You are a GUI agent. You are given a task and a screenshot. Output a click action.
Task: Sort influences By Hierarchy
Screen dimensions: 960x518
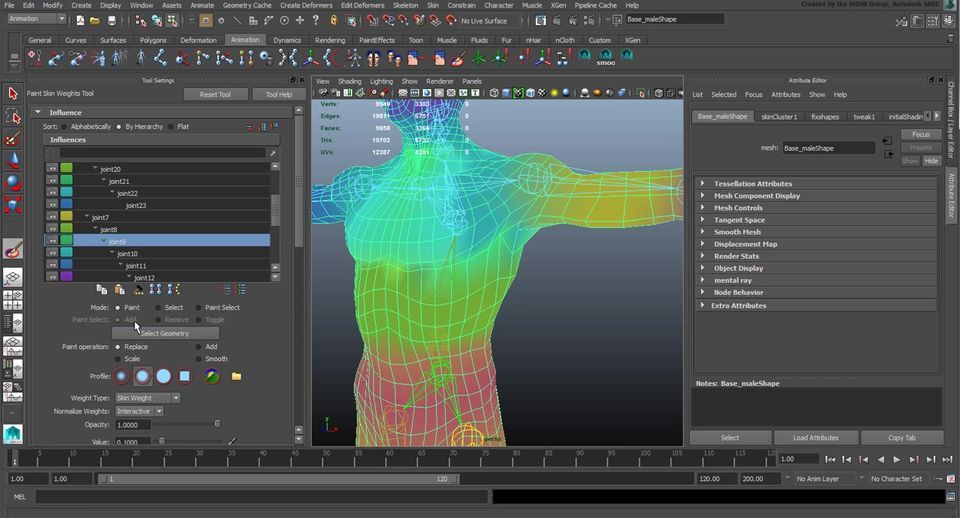click(x=119, y=127)
